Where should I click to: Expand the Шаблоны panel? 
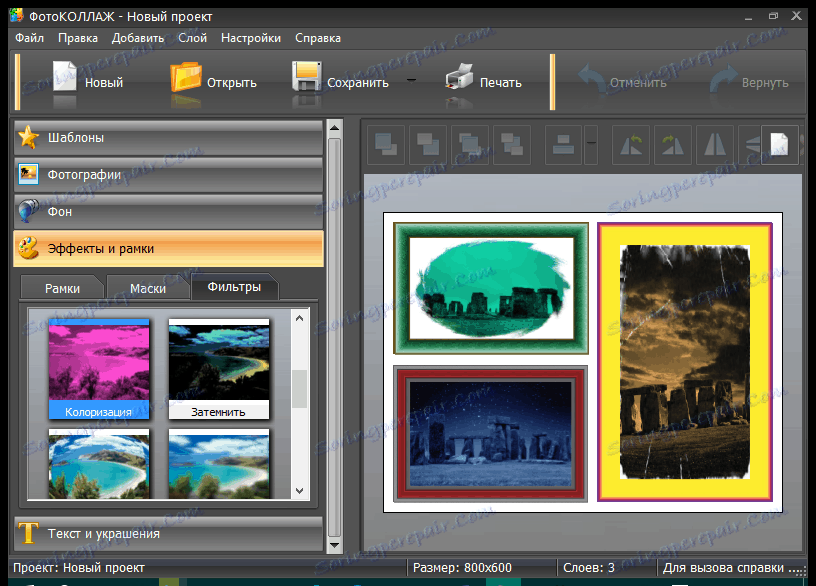[x=168, y=138]
